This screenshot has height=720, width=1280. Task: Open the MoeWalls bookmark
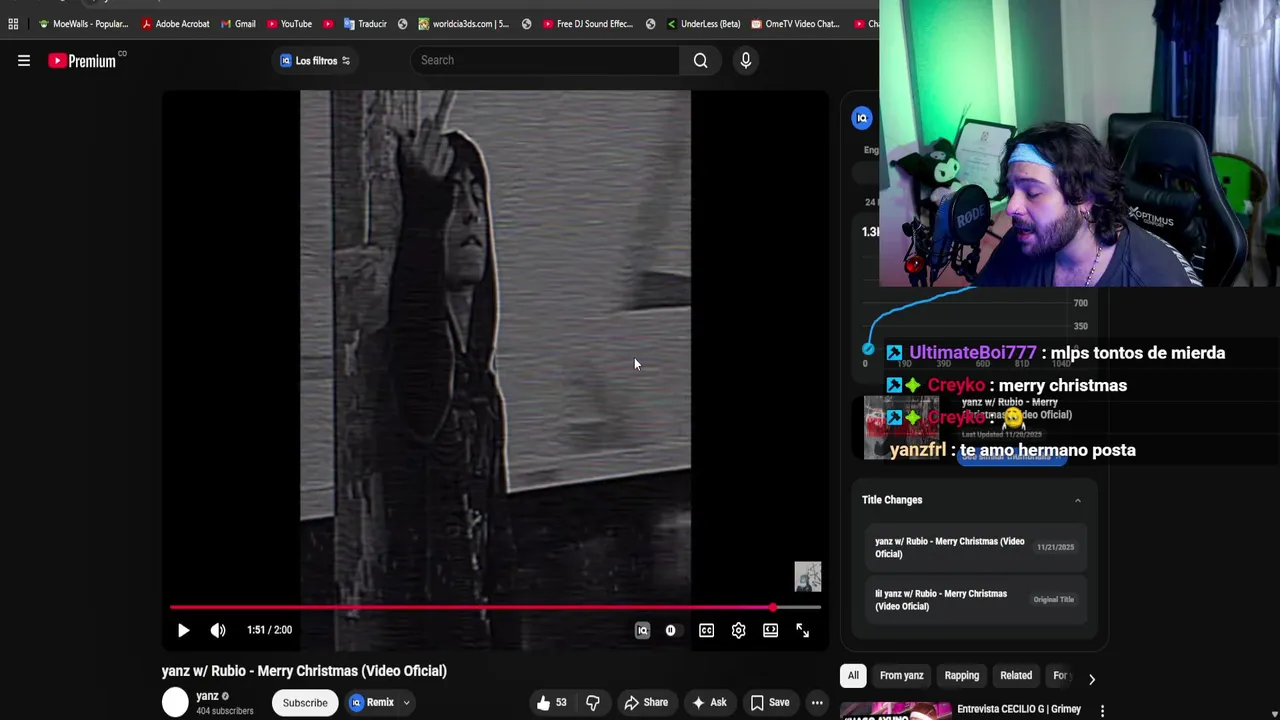[x=83, y=24]
